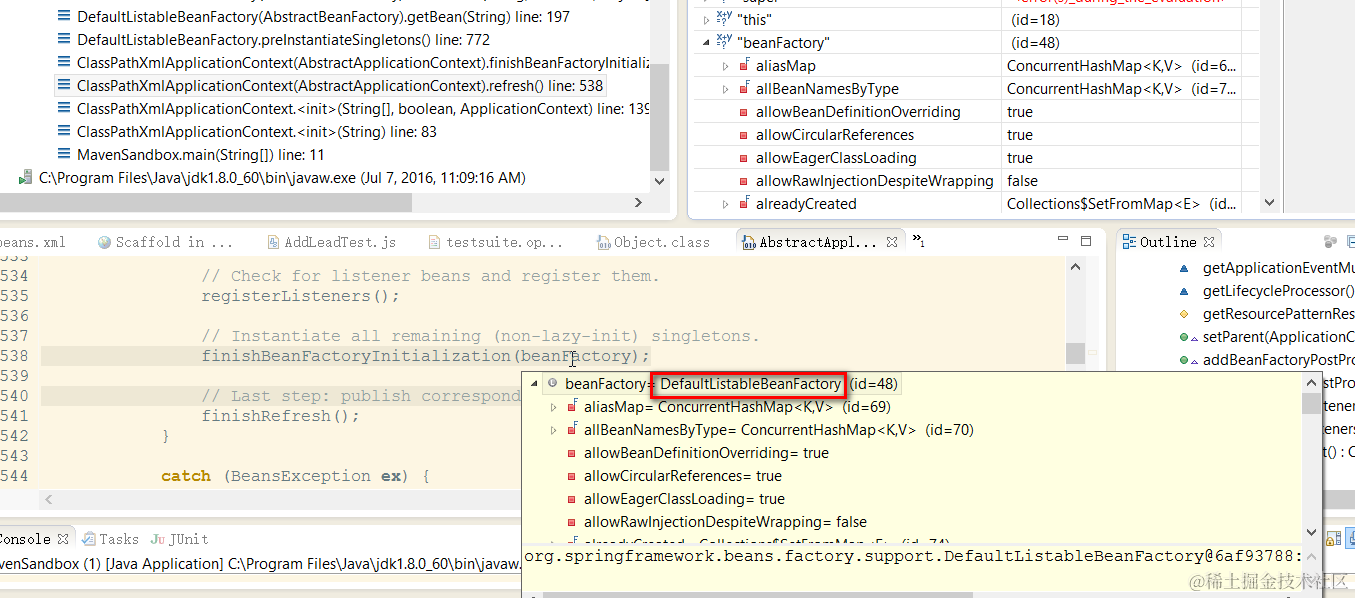Select getResourcePatternRes... in Outline

[x=1278, y=314]
